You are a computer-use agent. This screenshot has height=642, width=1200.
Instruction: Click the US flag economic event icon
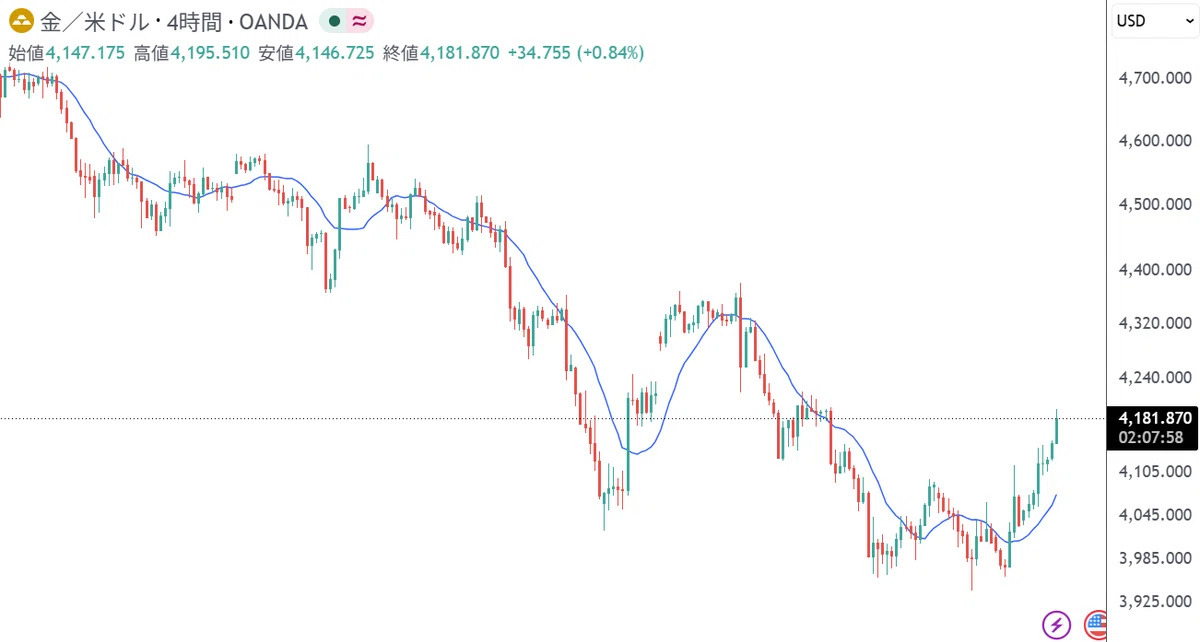point(1096,626)
